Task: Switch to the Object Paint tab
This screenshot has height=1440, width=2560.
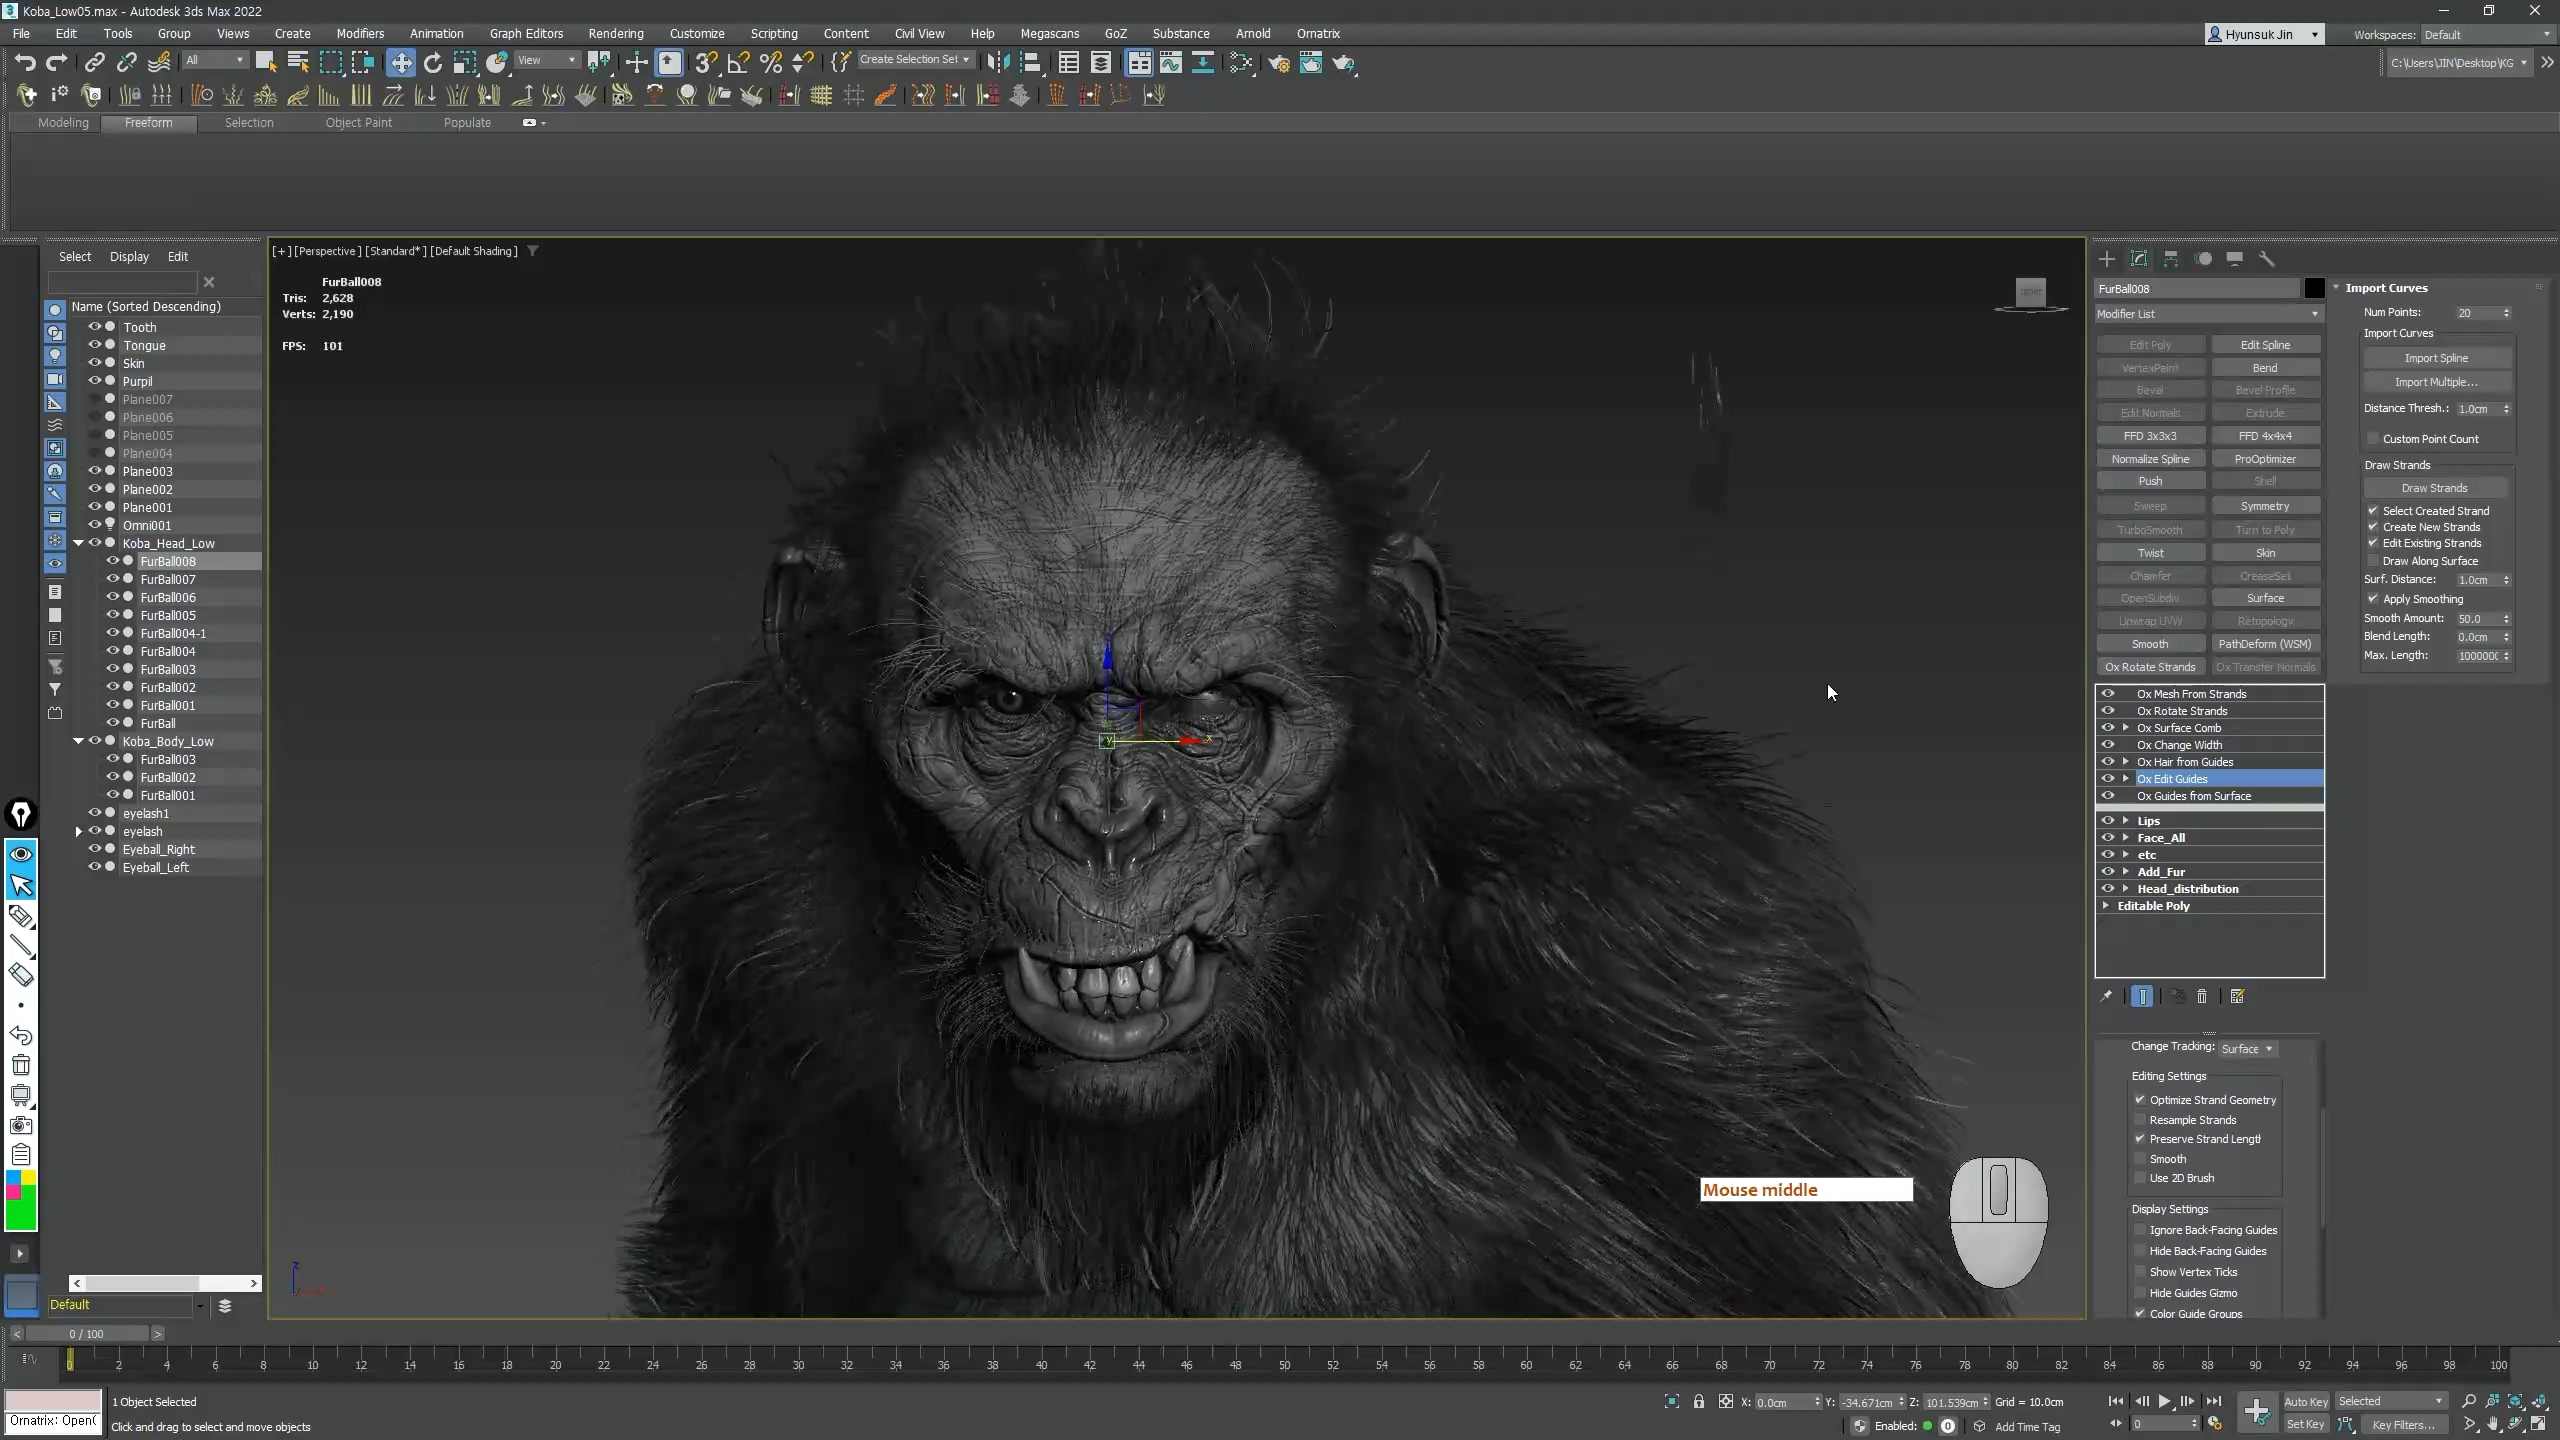Action: [x=358, y=122]
